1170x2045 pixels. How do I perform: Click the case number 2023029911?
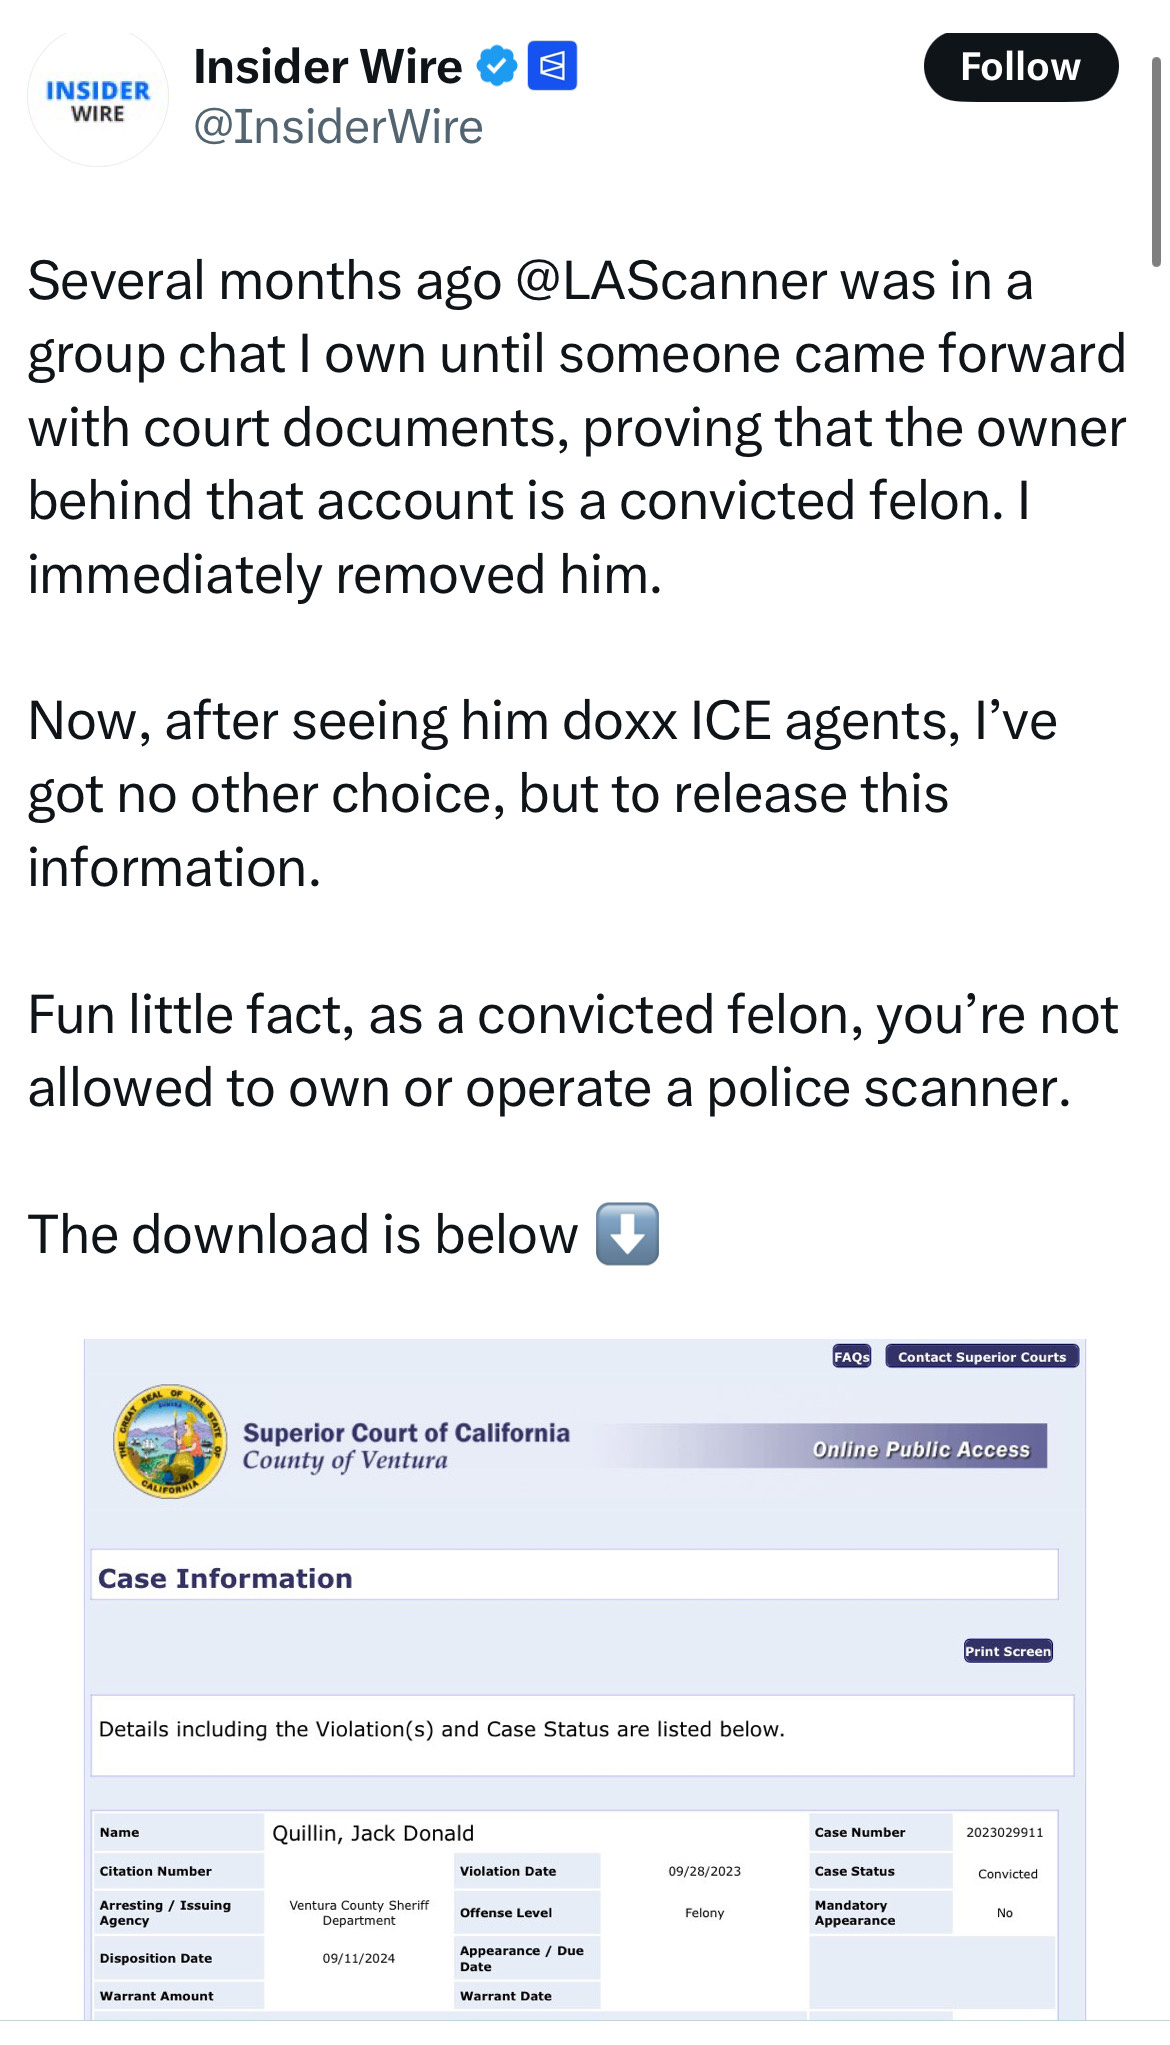1004,1832
